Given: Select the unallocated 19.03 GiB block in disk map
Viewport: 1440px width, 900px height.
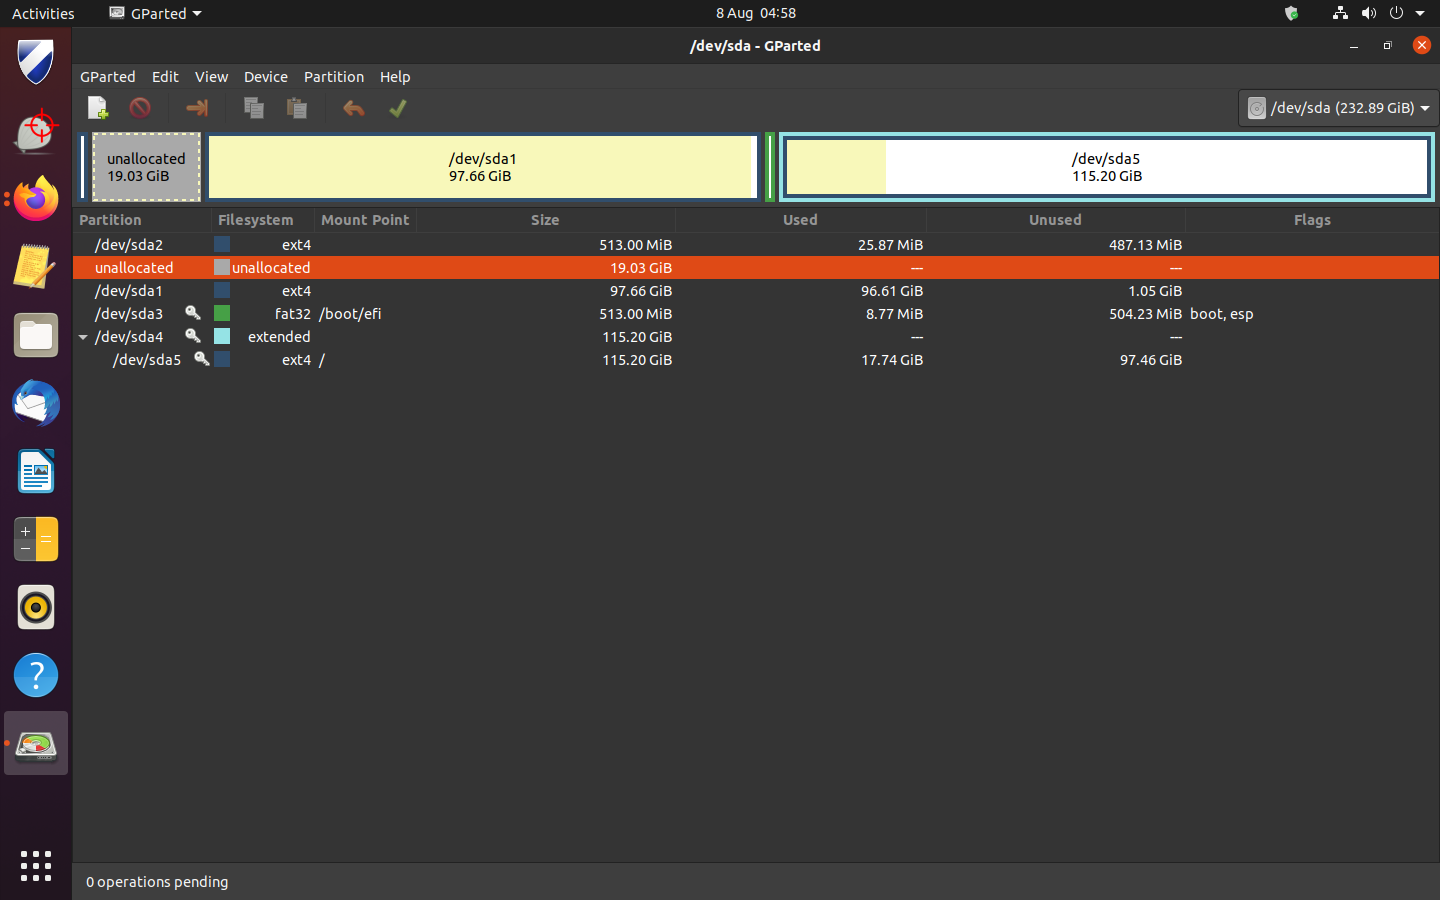Looking at the screenshot, I should pyautogui.click(x=146, y=167).
